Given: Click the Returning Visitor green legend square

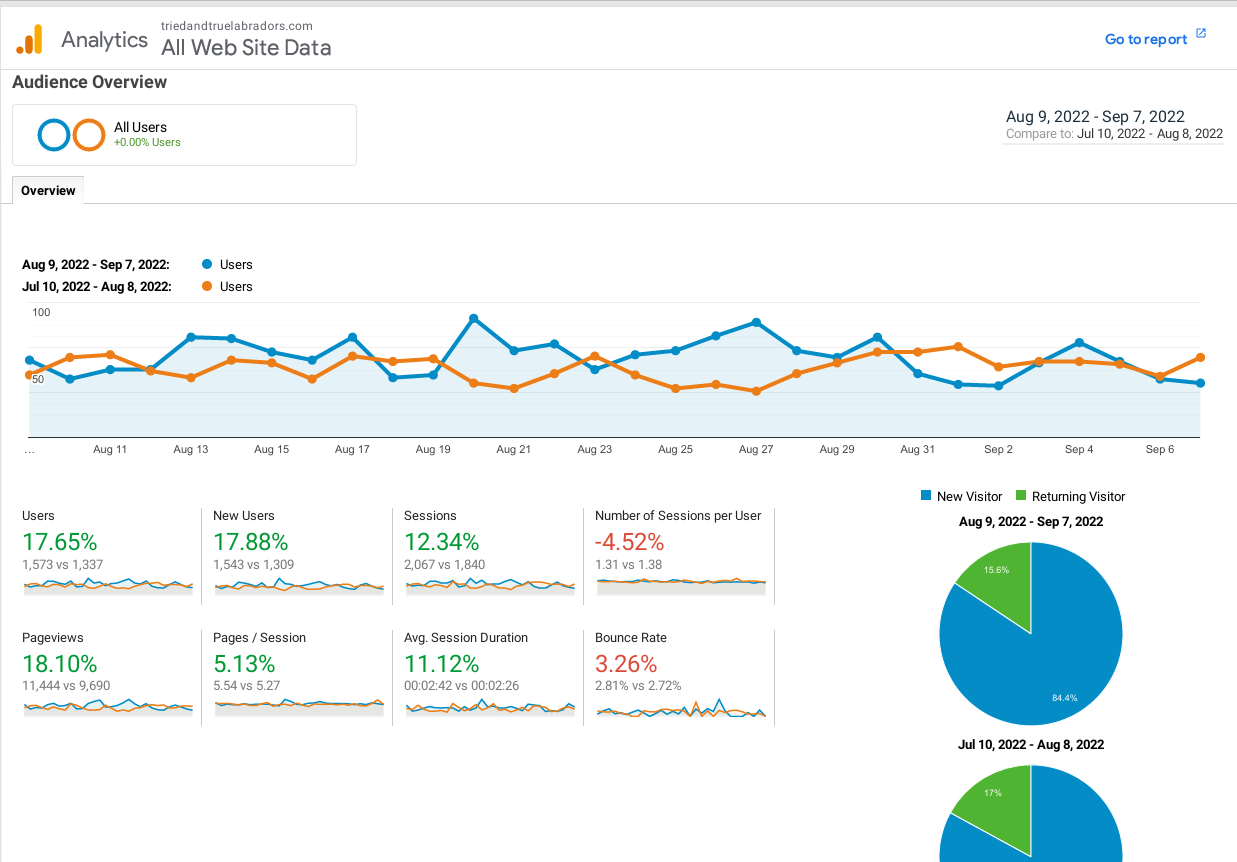Looking at the screenshot, I should click(1021, 496).
